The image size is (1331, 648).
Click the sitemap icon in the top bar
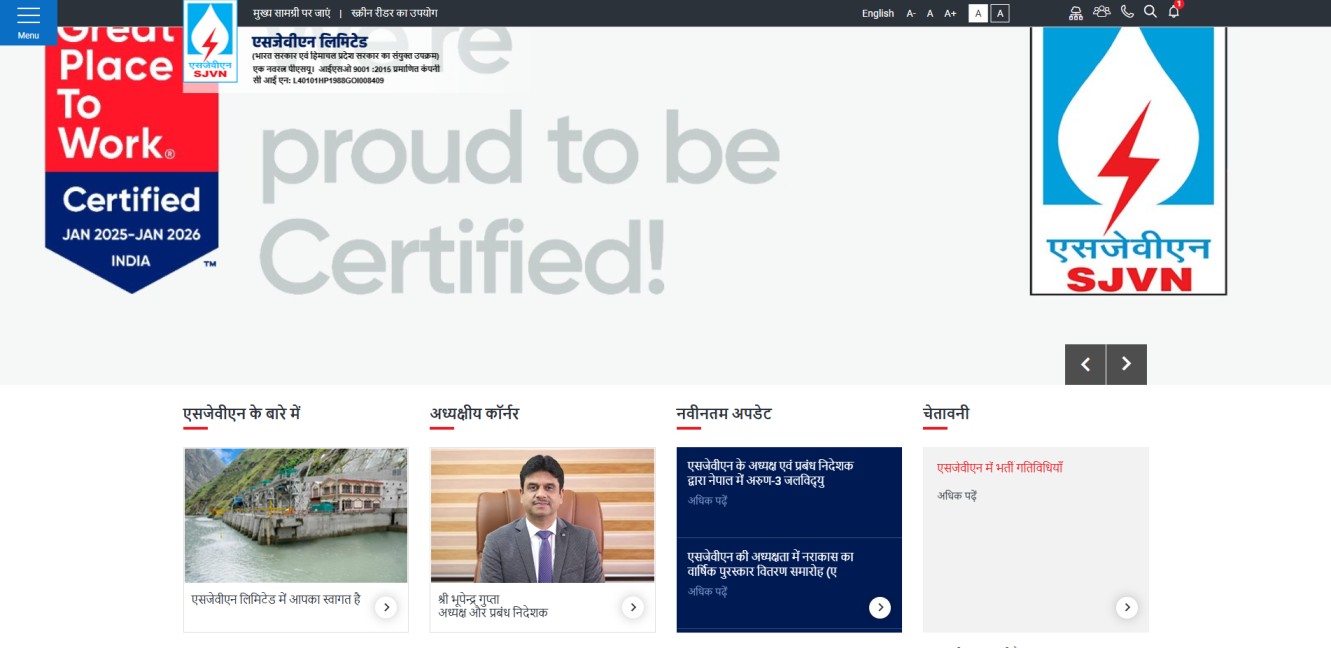coord(1075,13)
